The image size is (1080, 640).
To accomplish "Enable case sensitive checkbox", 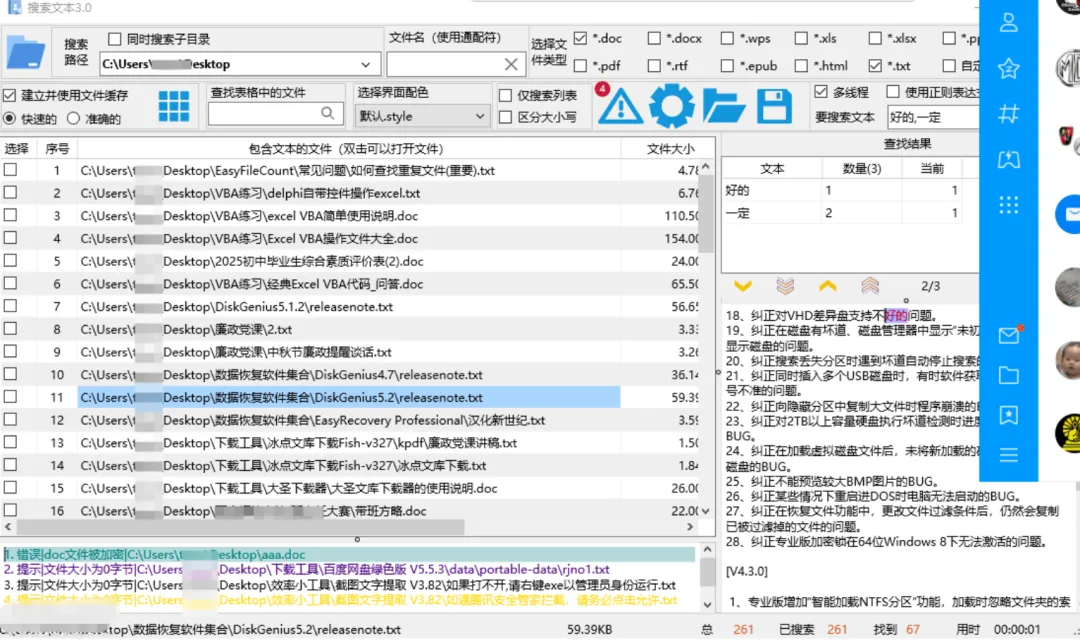I will [x=505, y=117].
